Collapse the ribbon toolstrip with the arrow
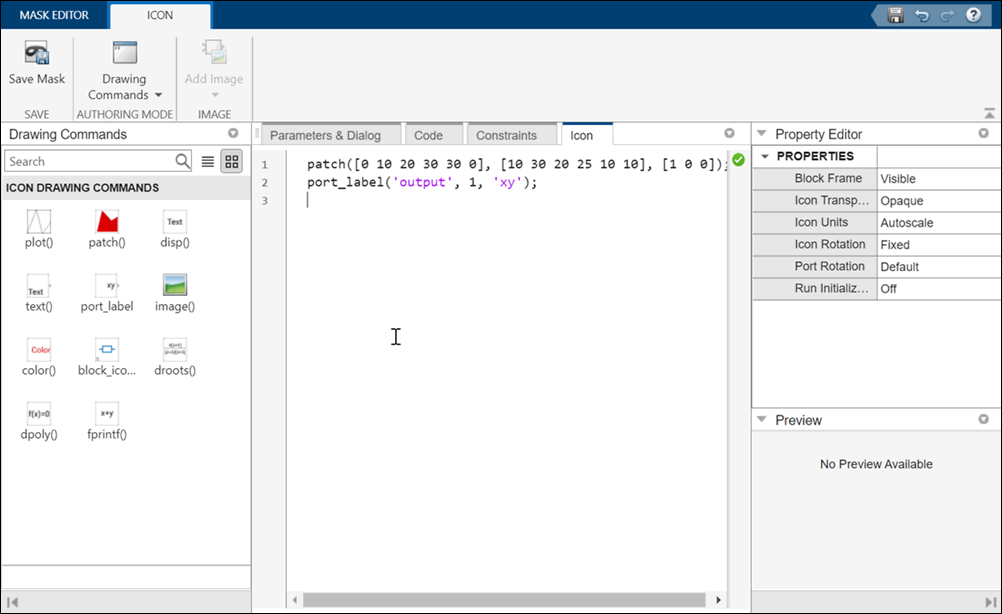Image resolution: width=1002 pixels, height=614 pixels. click(989, 114)
